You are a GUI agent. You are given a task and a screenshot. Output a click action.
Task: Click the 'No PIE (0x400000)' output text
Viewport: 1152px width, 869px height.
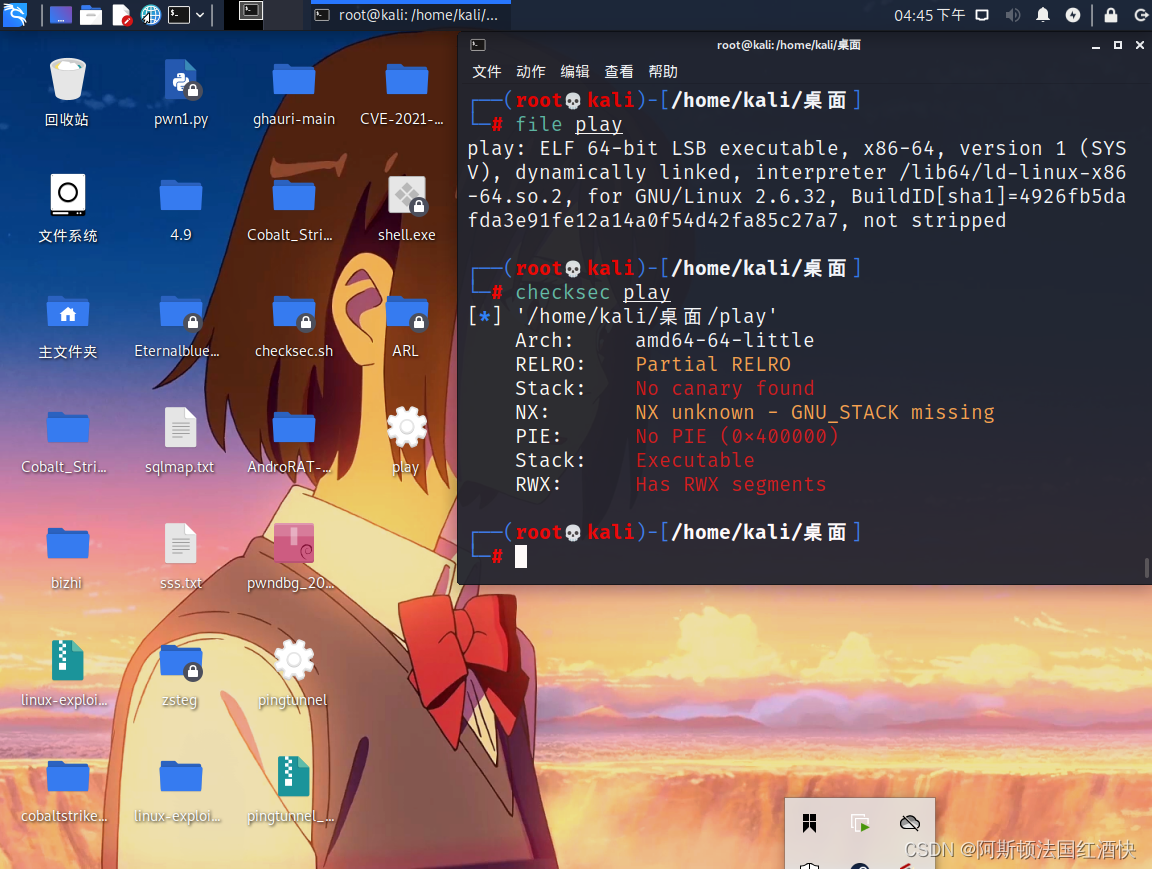pyautogui.click(x=738, y=436)
